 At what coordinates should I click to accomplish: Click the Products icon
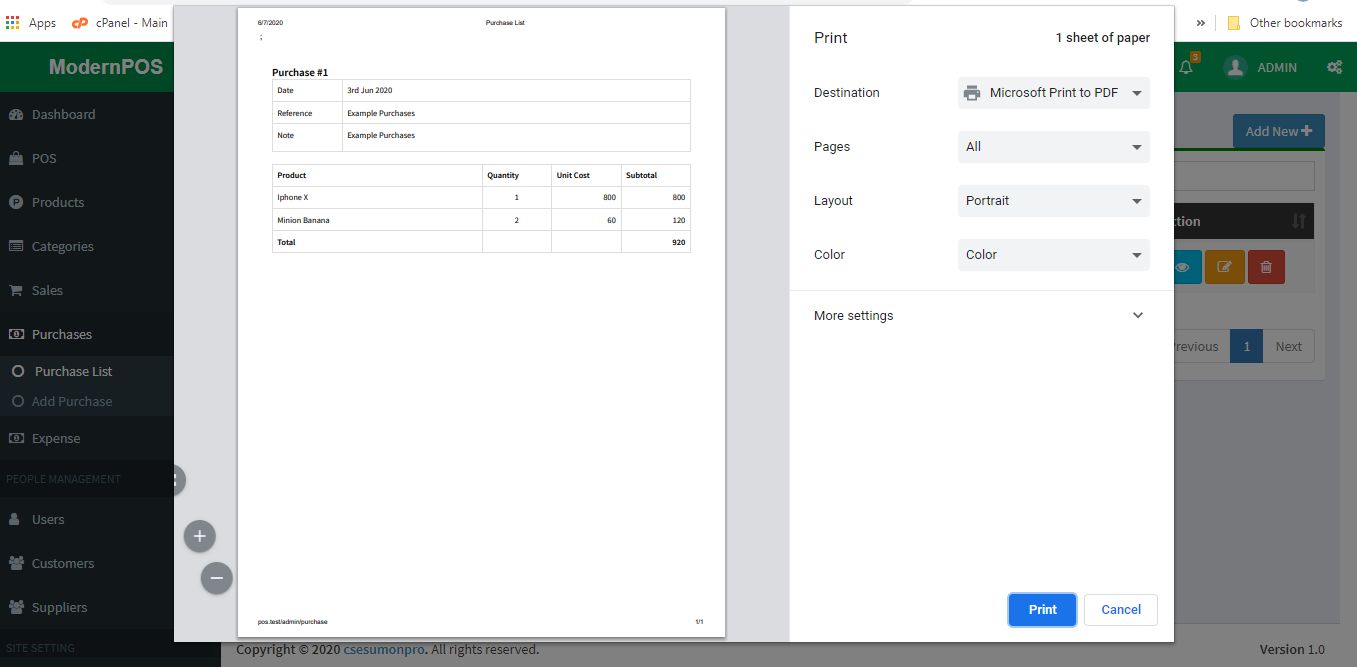(16, 202)
